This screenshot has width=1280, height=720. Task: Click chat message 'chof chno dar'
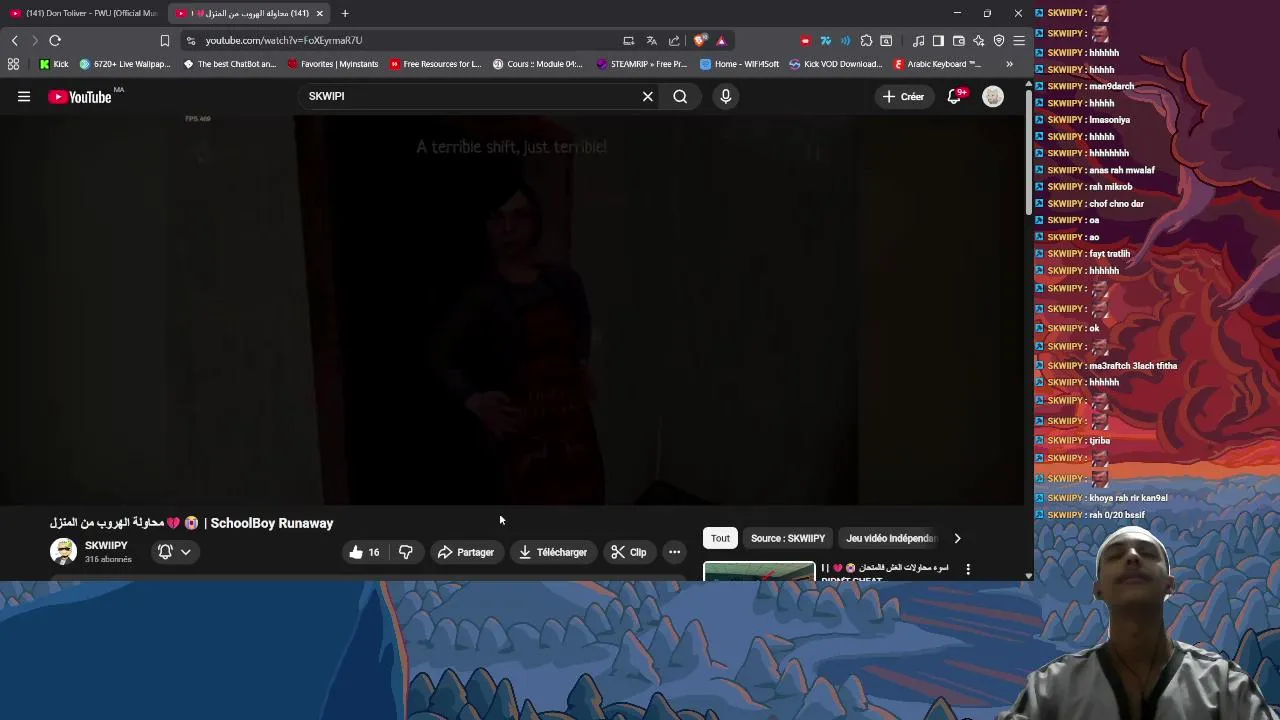click(x=1116, y=204)
